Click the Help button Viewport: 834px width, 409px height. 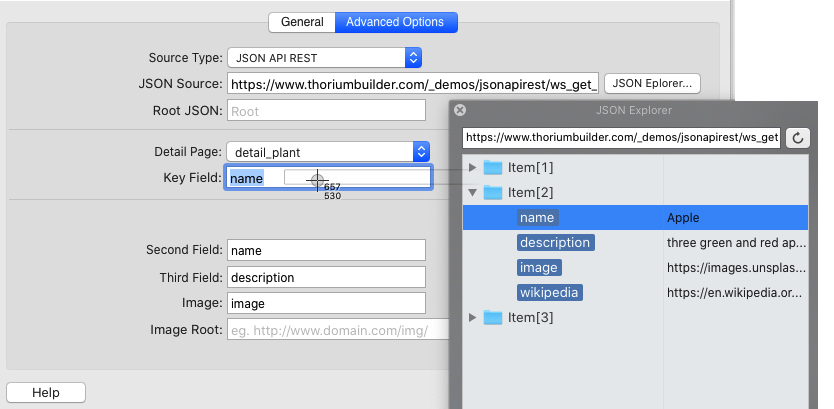(x=46, y=393)
